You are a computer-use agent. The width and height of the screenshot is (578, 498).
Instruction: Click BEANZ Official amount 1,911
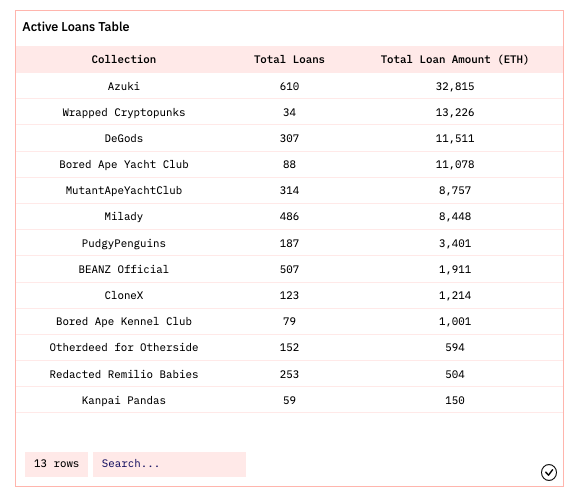coord(455,269)
